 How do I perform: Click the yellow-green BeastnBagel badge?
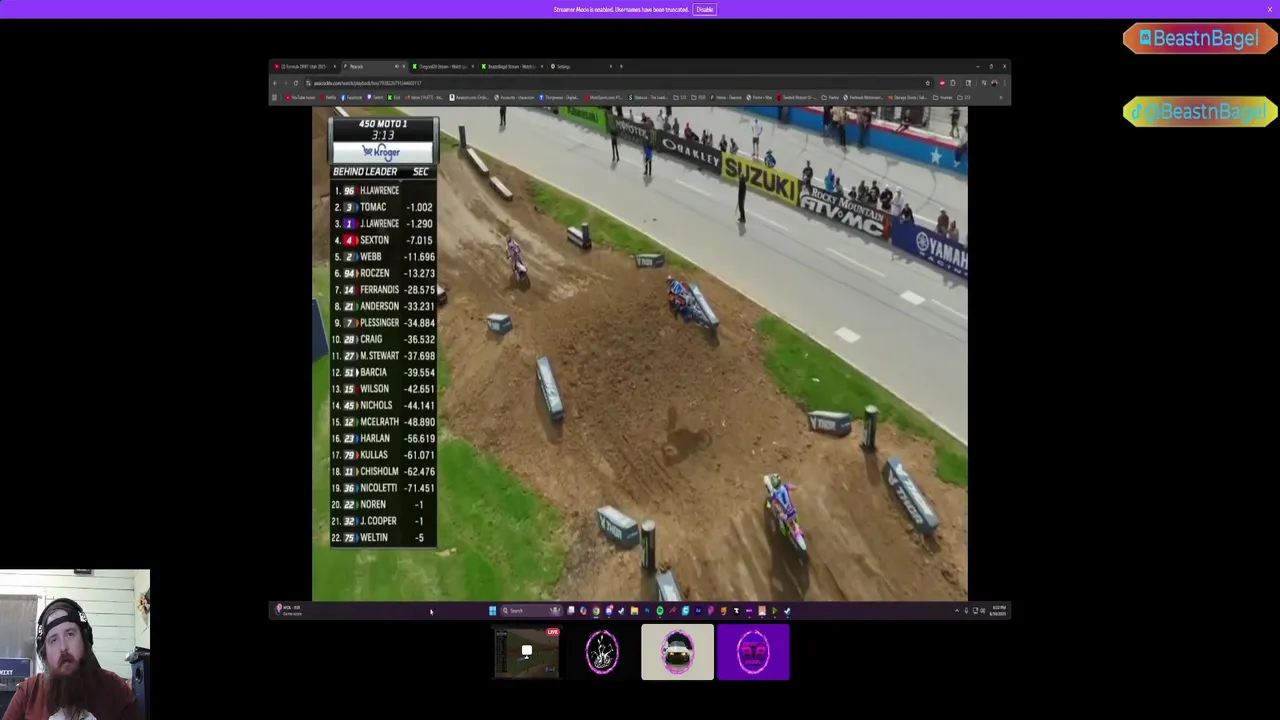pyautogui.click(x=1199, y=112)
